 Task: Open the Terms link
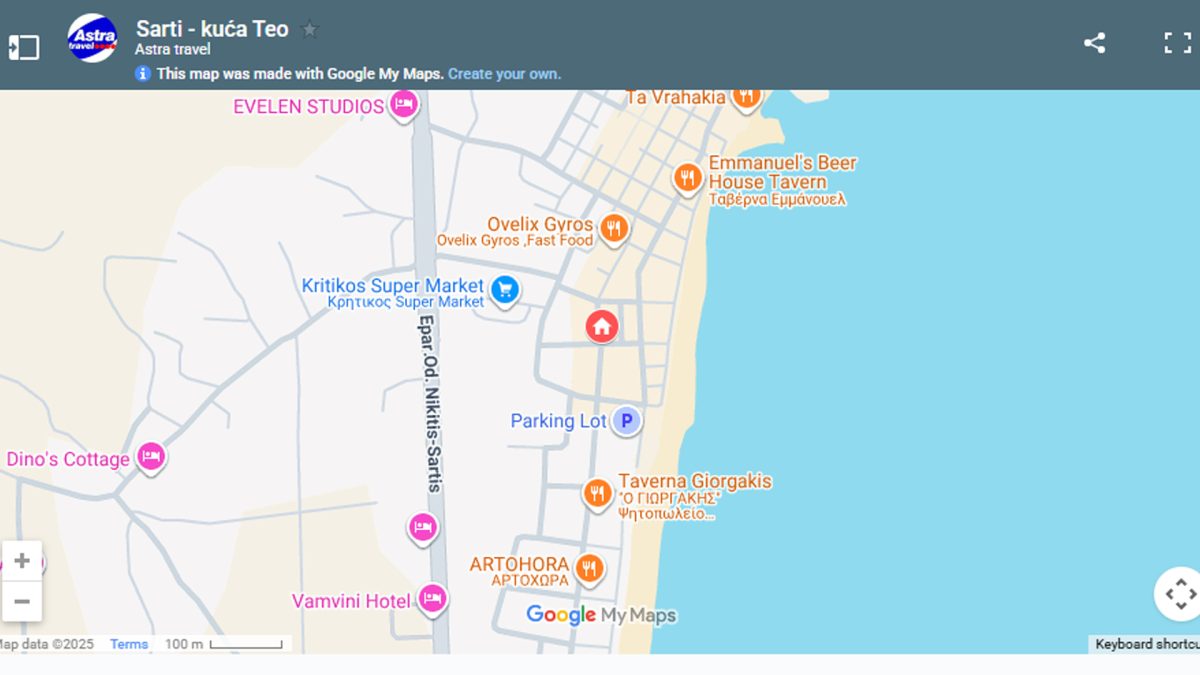129,644
